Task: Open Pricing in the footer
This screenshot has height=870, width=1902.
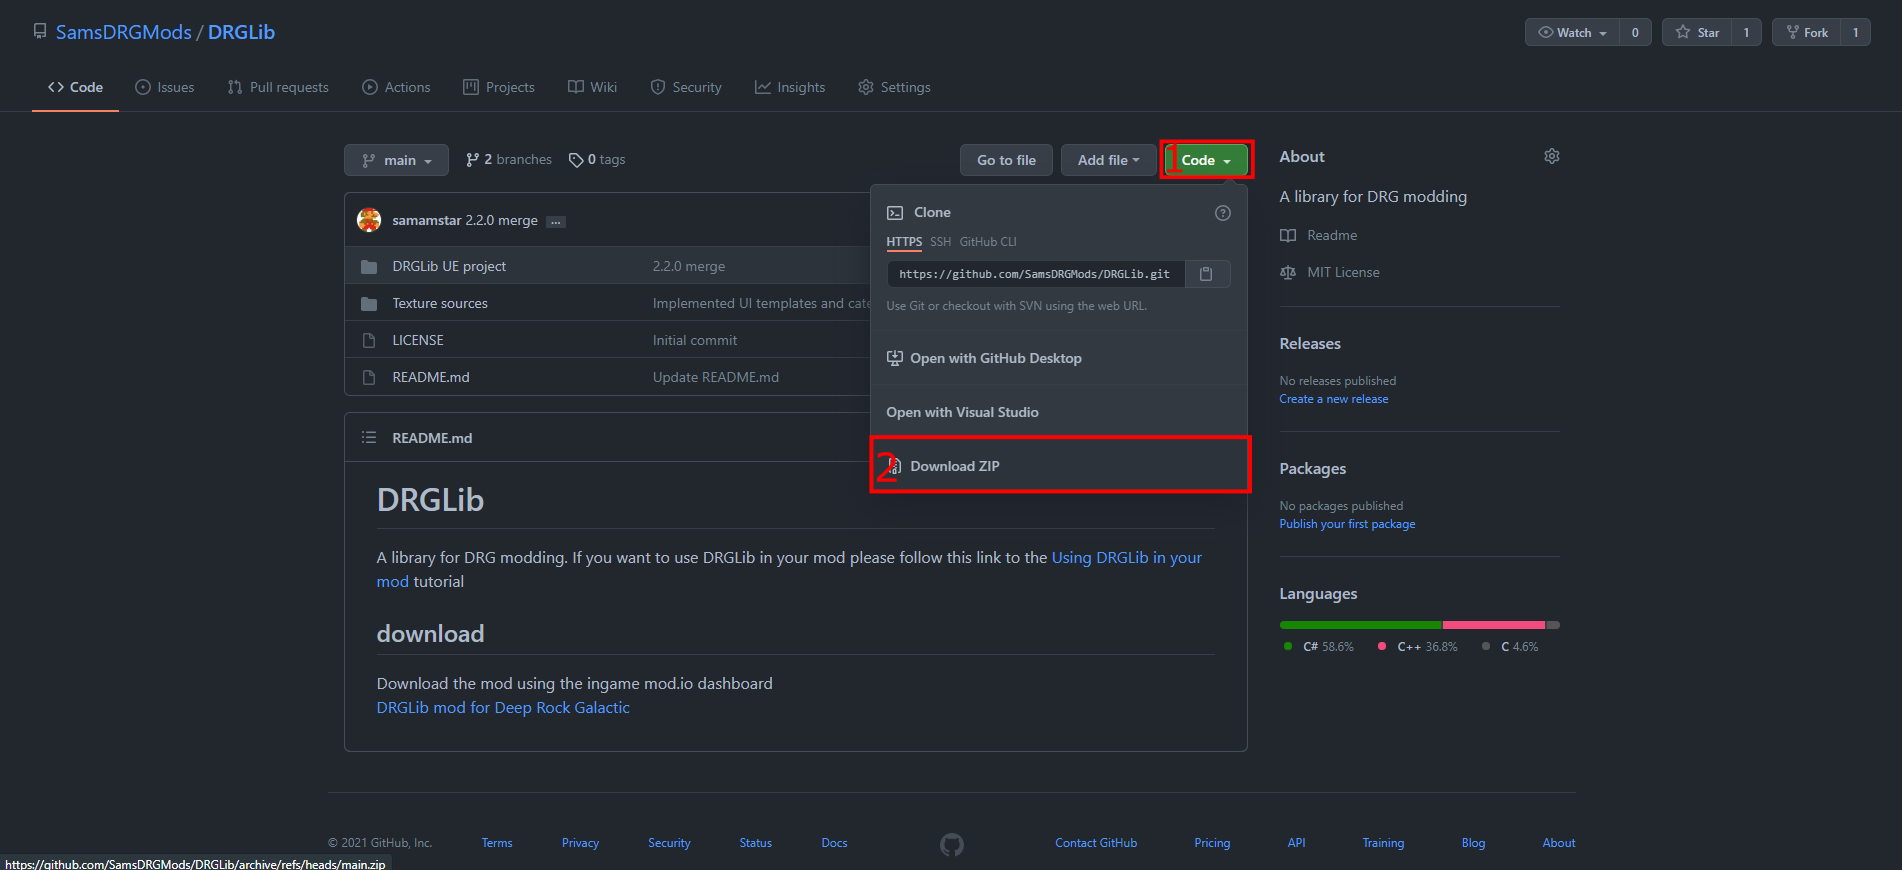Action: (x=1212, y=843)
